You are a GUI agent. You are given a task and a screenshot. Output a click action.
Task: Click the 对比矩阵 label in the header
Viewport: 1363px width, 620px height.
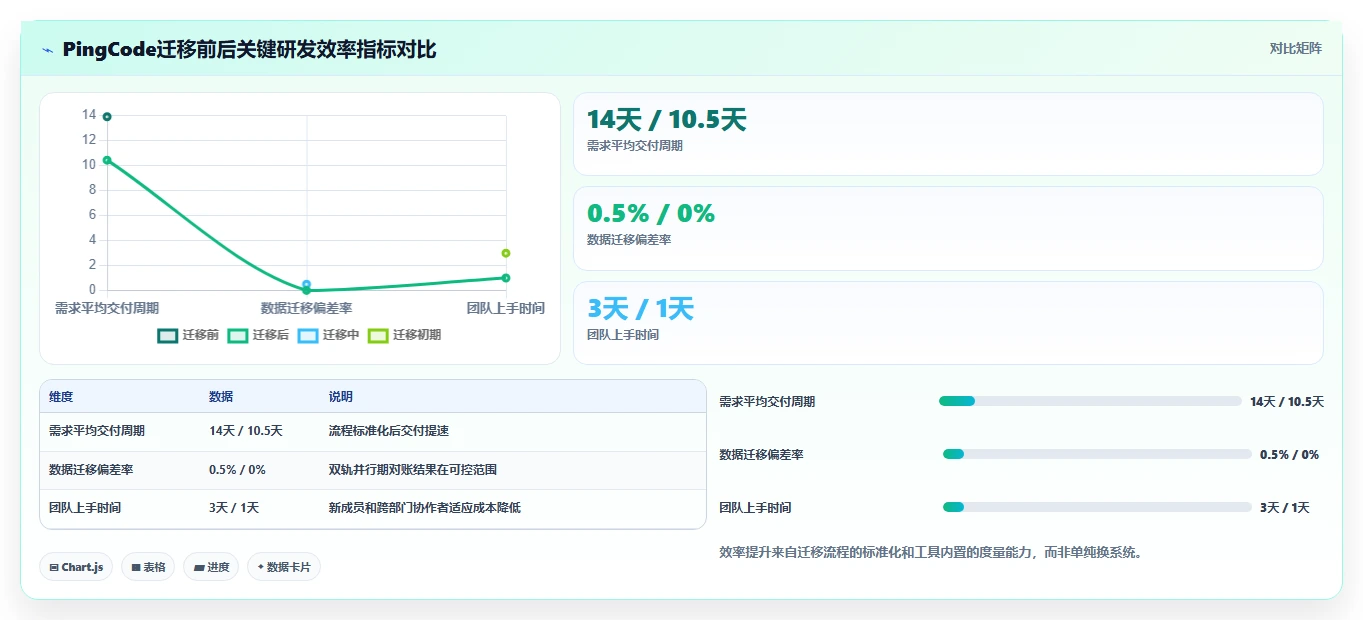(x=1295, y=48)
